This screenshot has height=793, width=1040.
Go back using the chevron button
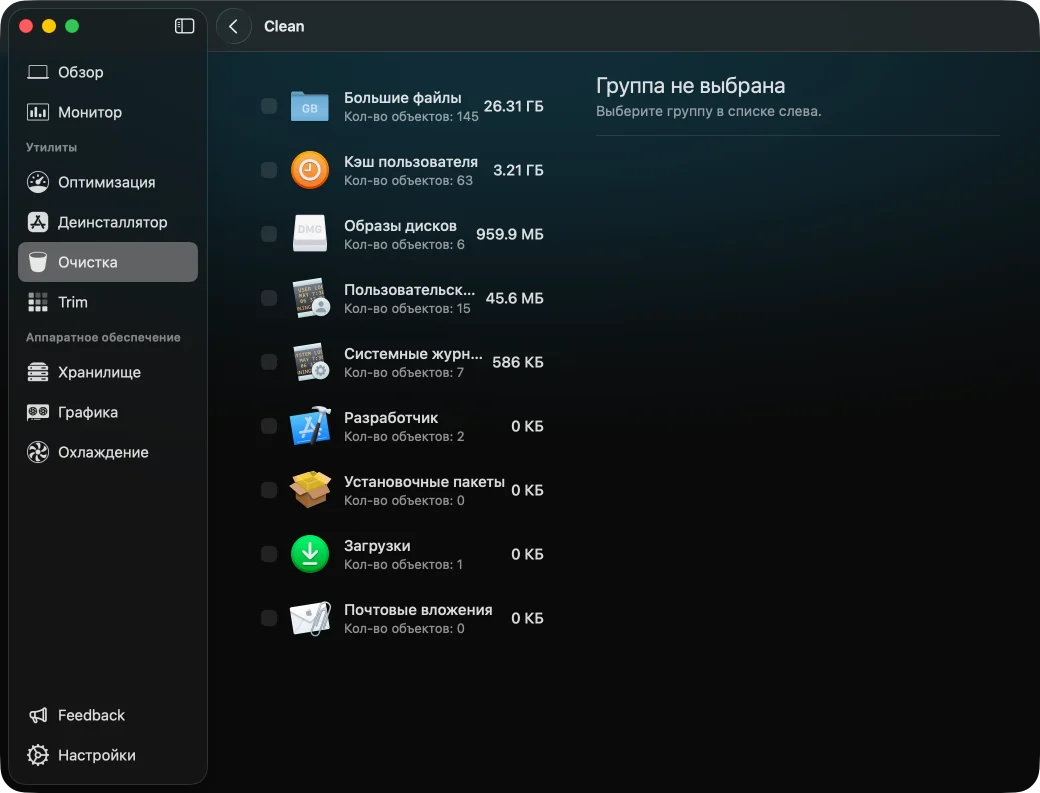pyautogui.click(x=233, y=27)
